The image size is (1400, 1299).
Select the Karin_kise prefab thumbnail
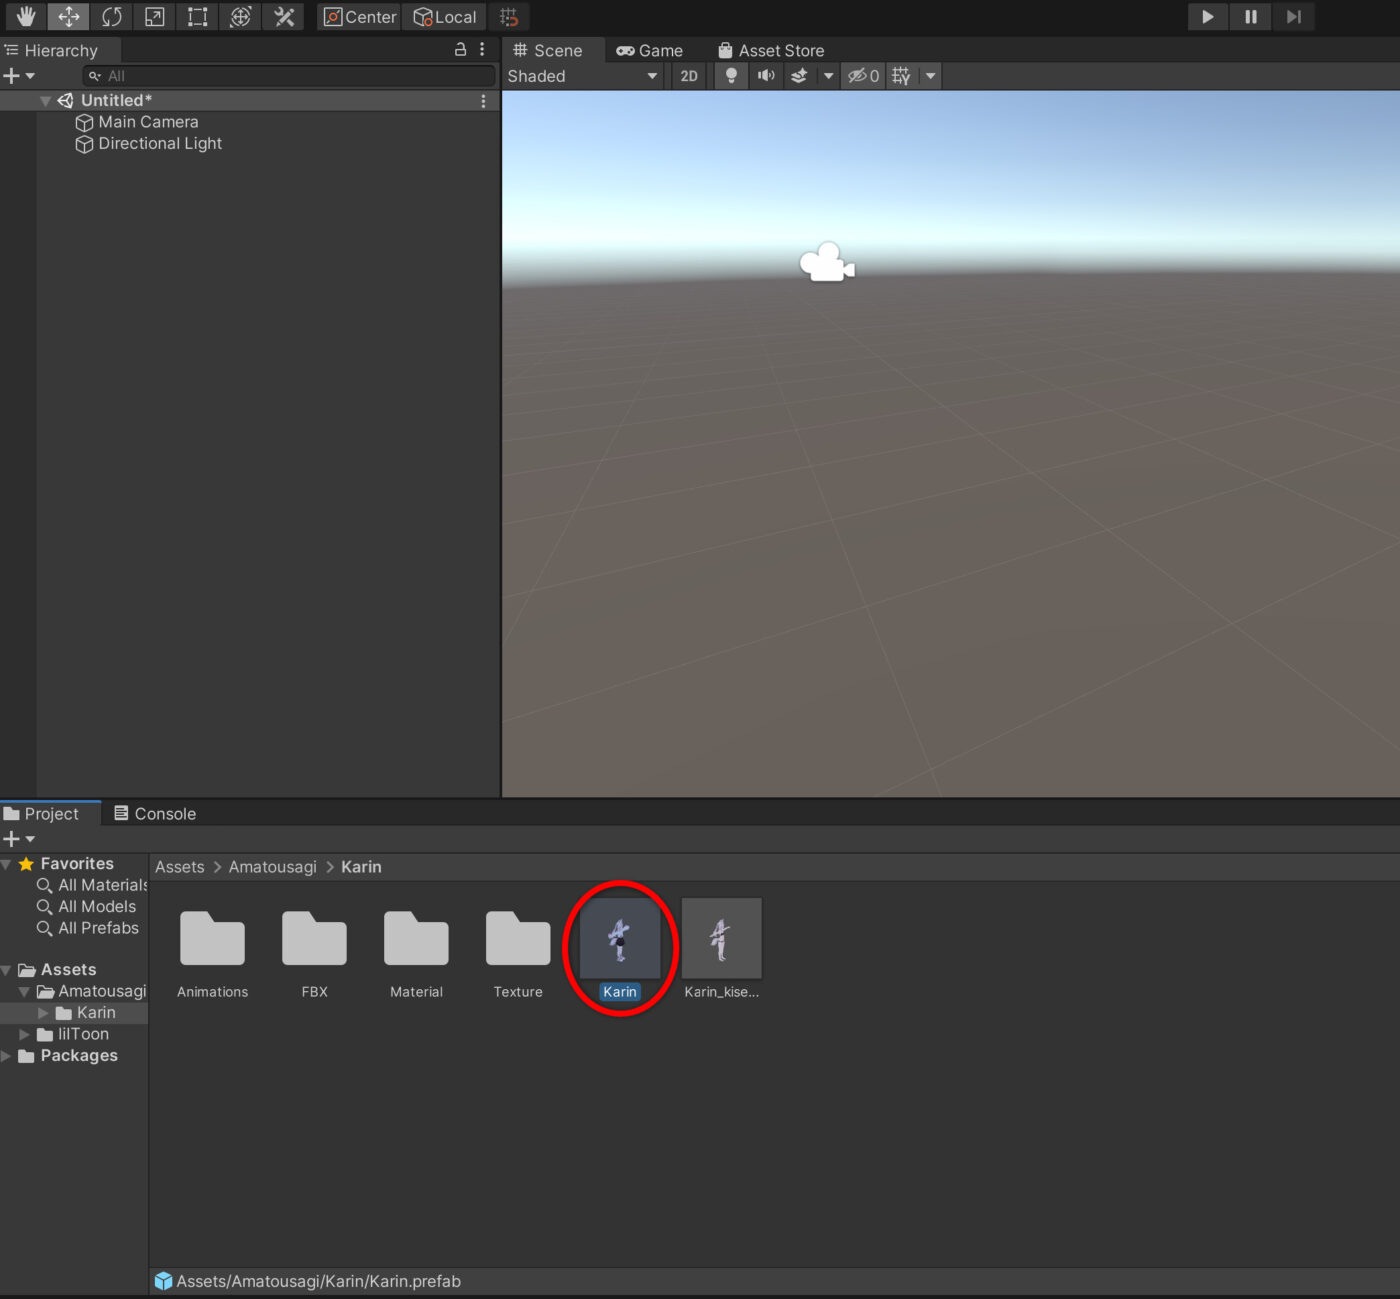coord(721,938)
